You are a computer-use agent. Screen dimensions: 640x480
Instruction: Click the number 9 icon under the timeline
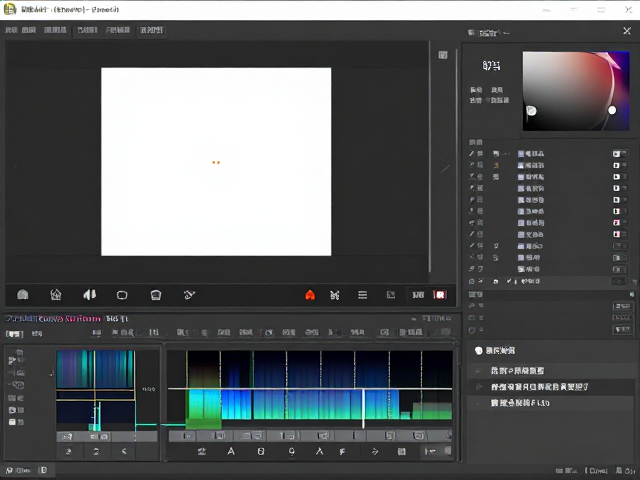click(291, 451)
